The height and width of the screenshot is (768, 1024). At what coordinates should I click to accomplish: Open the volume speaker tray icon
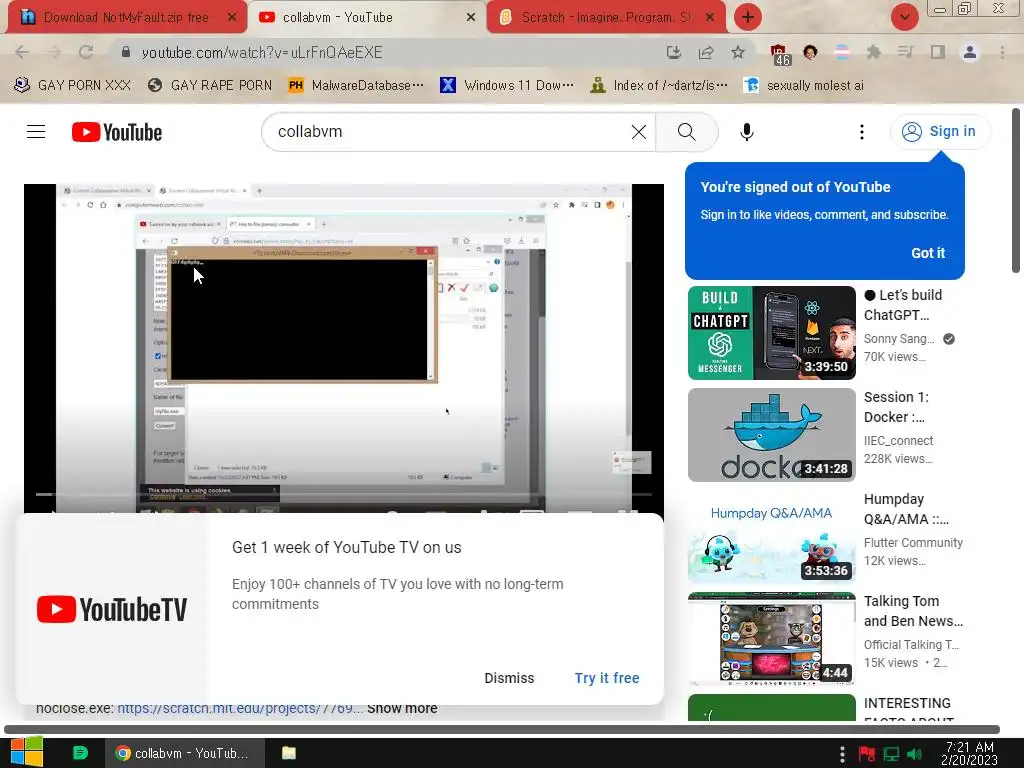click(x=915, y=754)
